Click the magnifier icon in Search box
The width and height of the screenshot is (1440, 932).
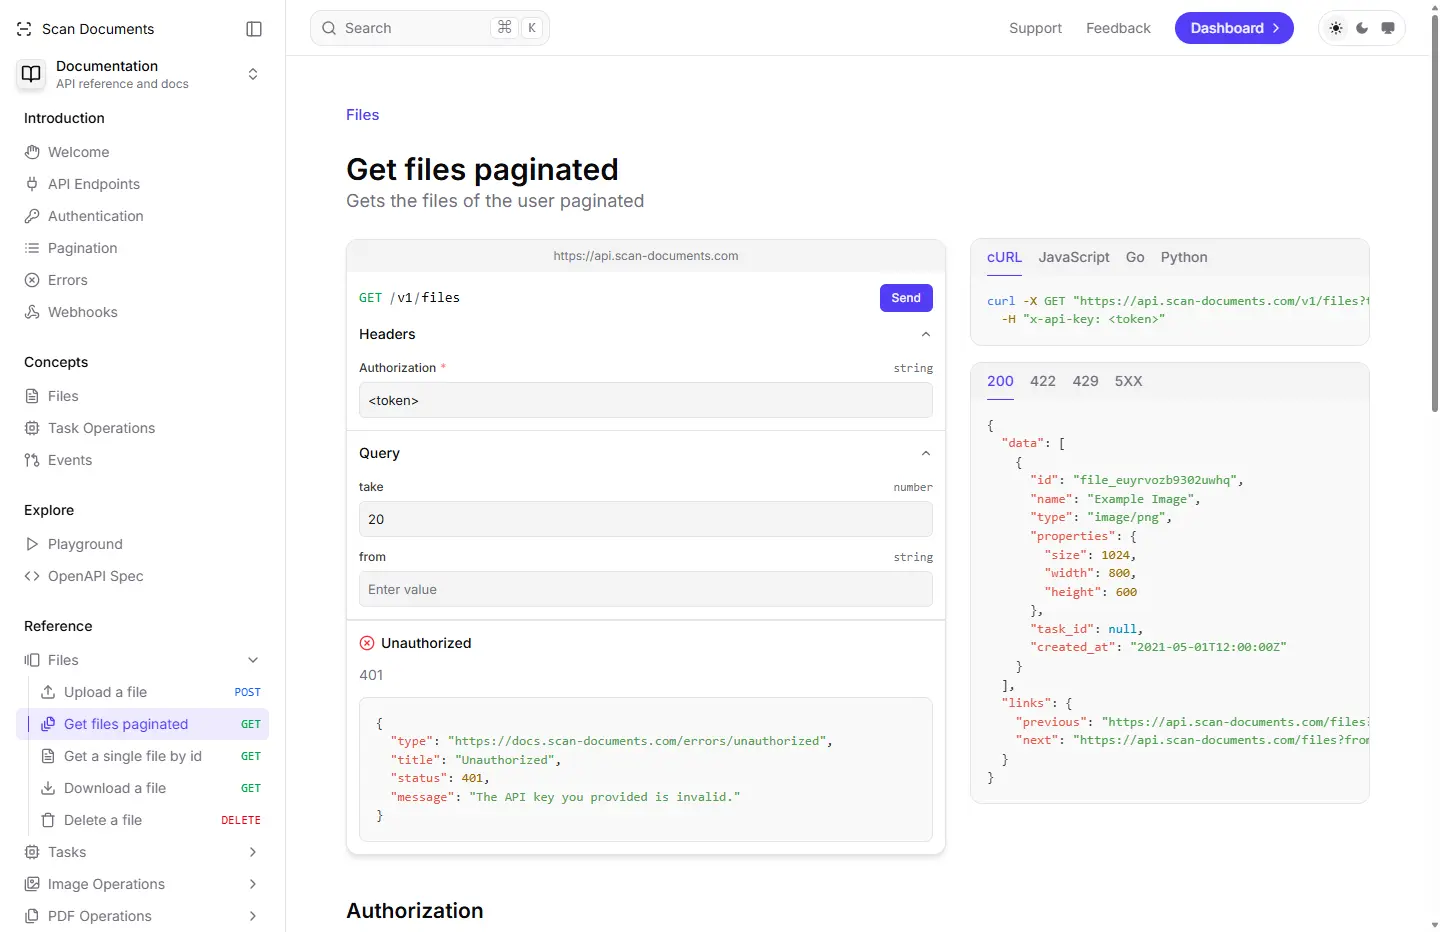click(329, 28)
